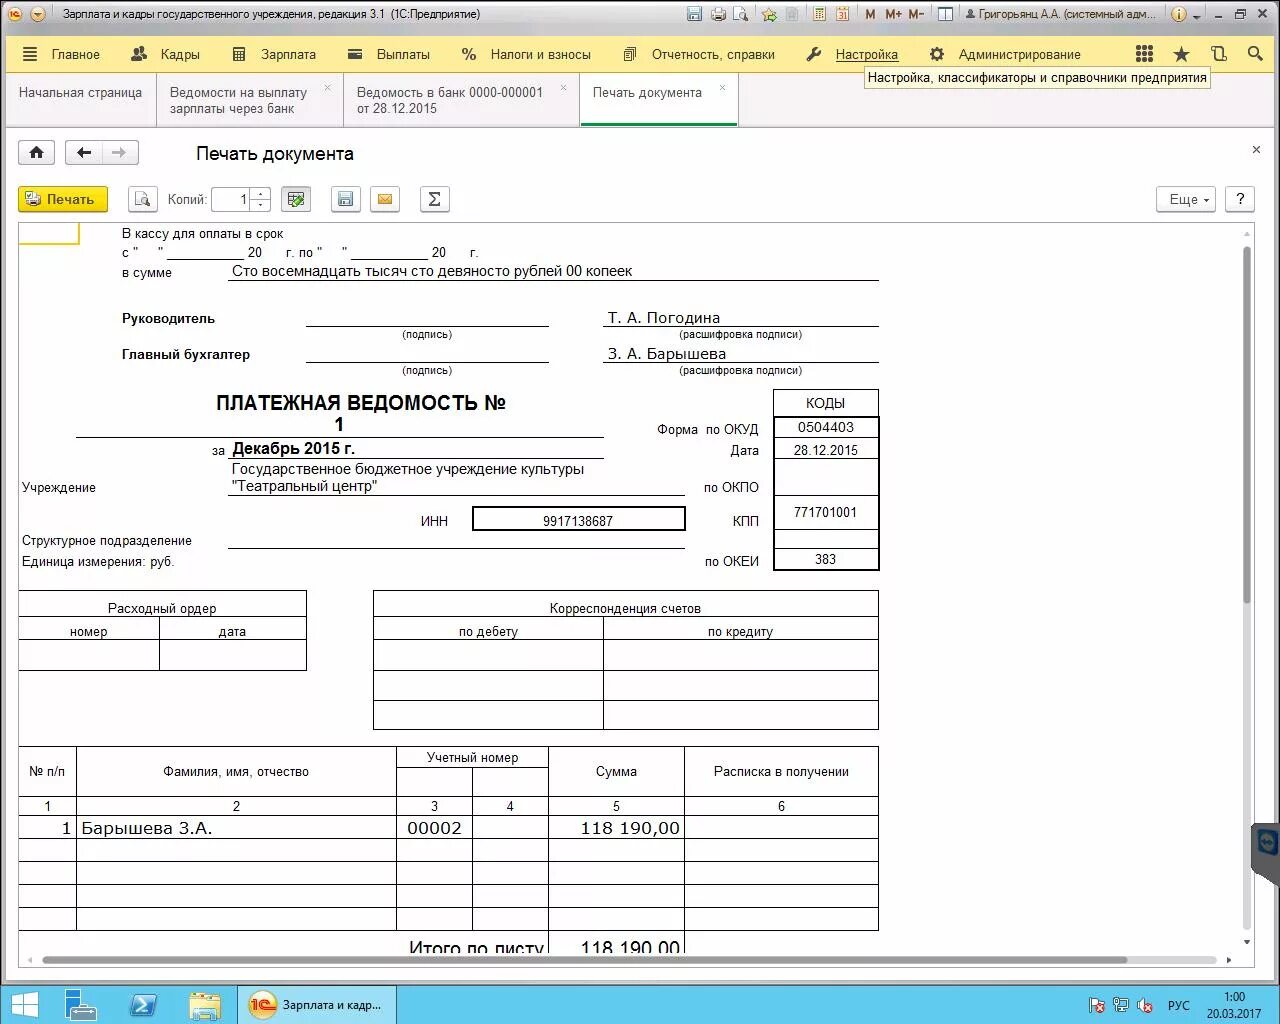Open the search magnifier icon
1280x1024 pixels.
[1255, 54]
